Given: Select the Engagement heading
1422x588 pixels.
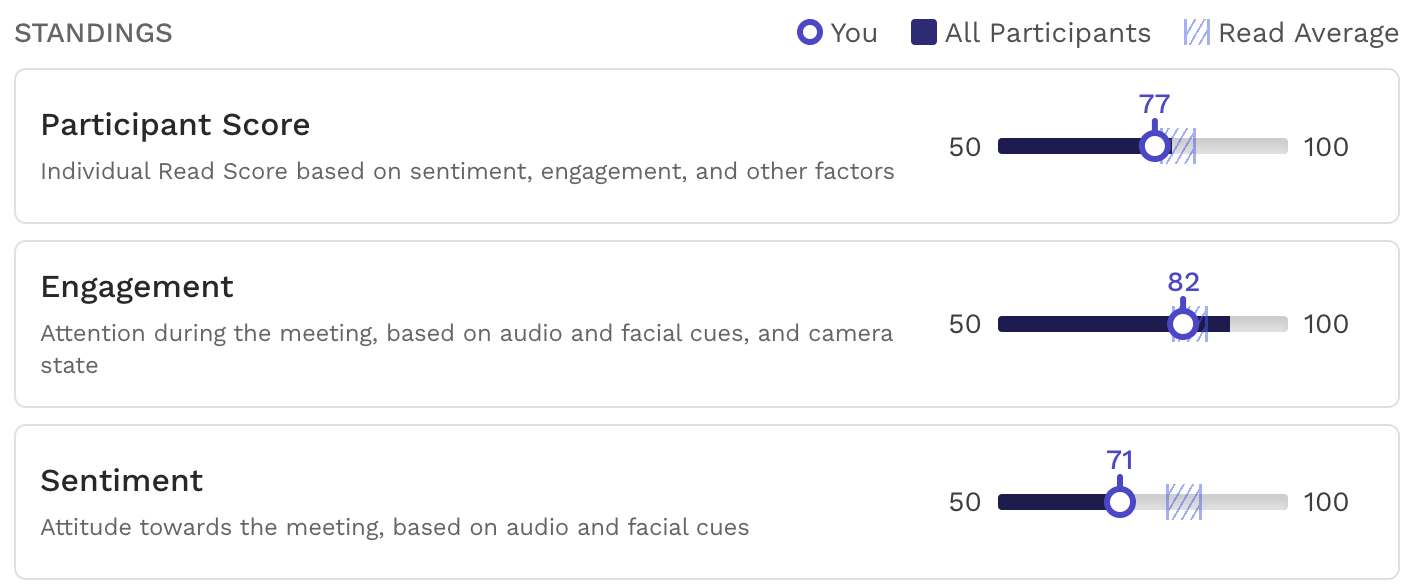Looking at the screenshot, I should pos(137,287).
